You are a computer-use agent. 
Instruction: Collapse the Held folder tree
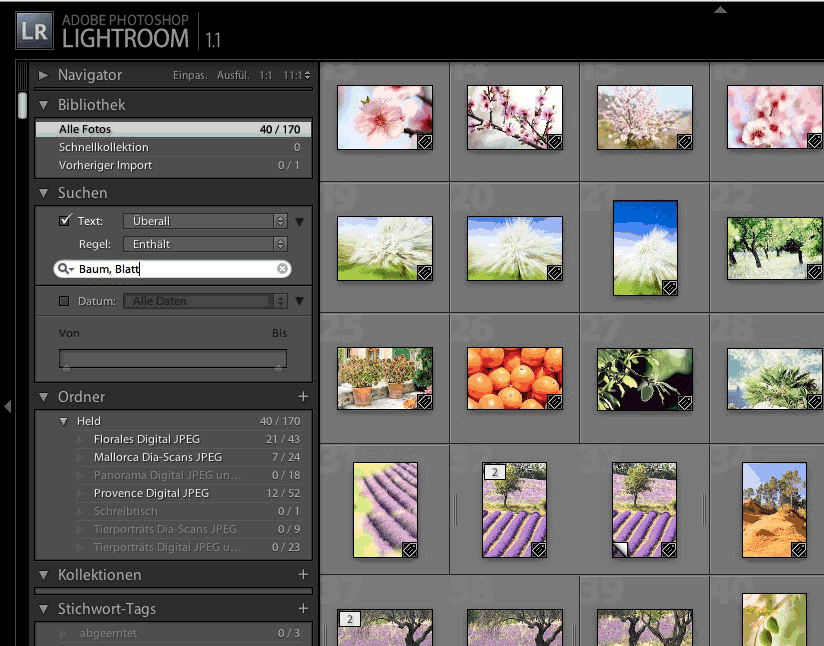[x=64, y=421]
